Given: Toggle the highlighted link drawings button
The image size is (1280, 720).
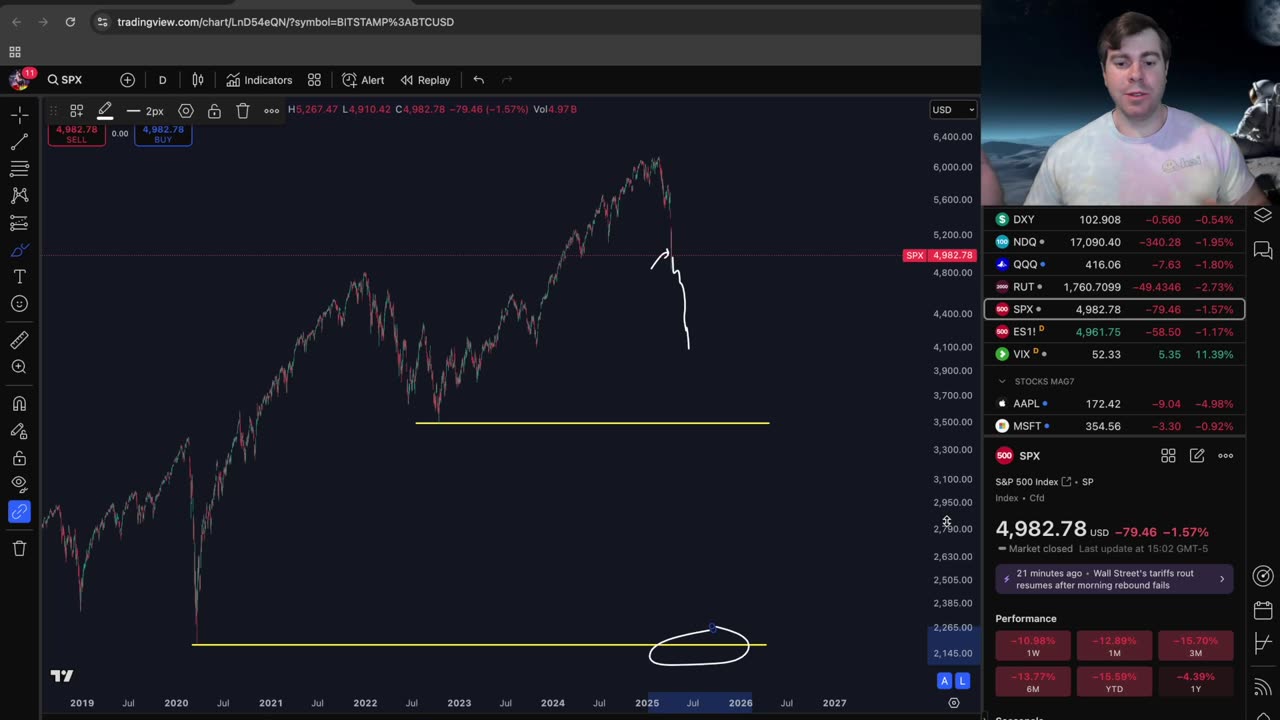Looking at the screenshot, I should (x=19, y=512).
